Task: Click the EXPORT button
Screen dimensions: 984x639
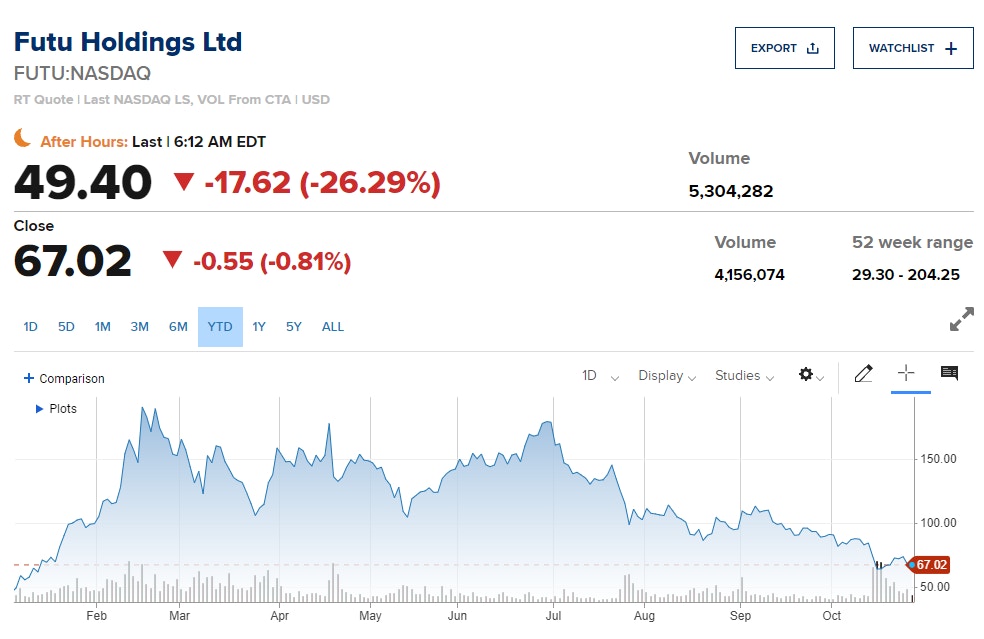Action: coord(784,48)
